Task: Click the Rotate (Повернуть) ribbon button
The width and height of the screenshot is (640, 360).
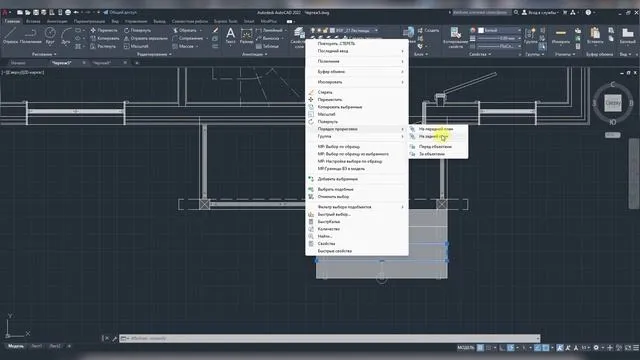Action: point(138,30)
